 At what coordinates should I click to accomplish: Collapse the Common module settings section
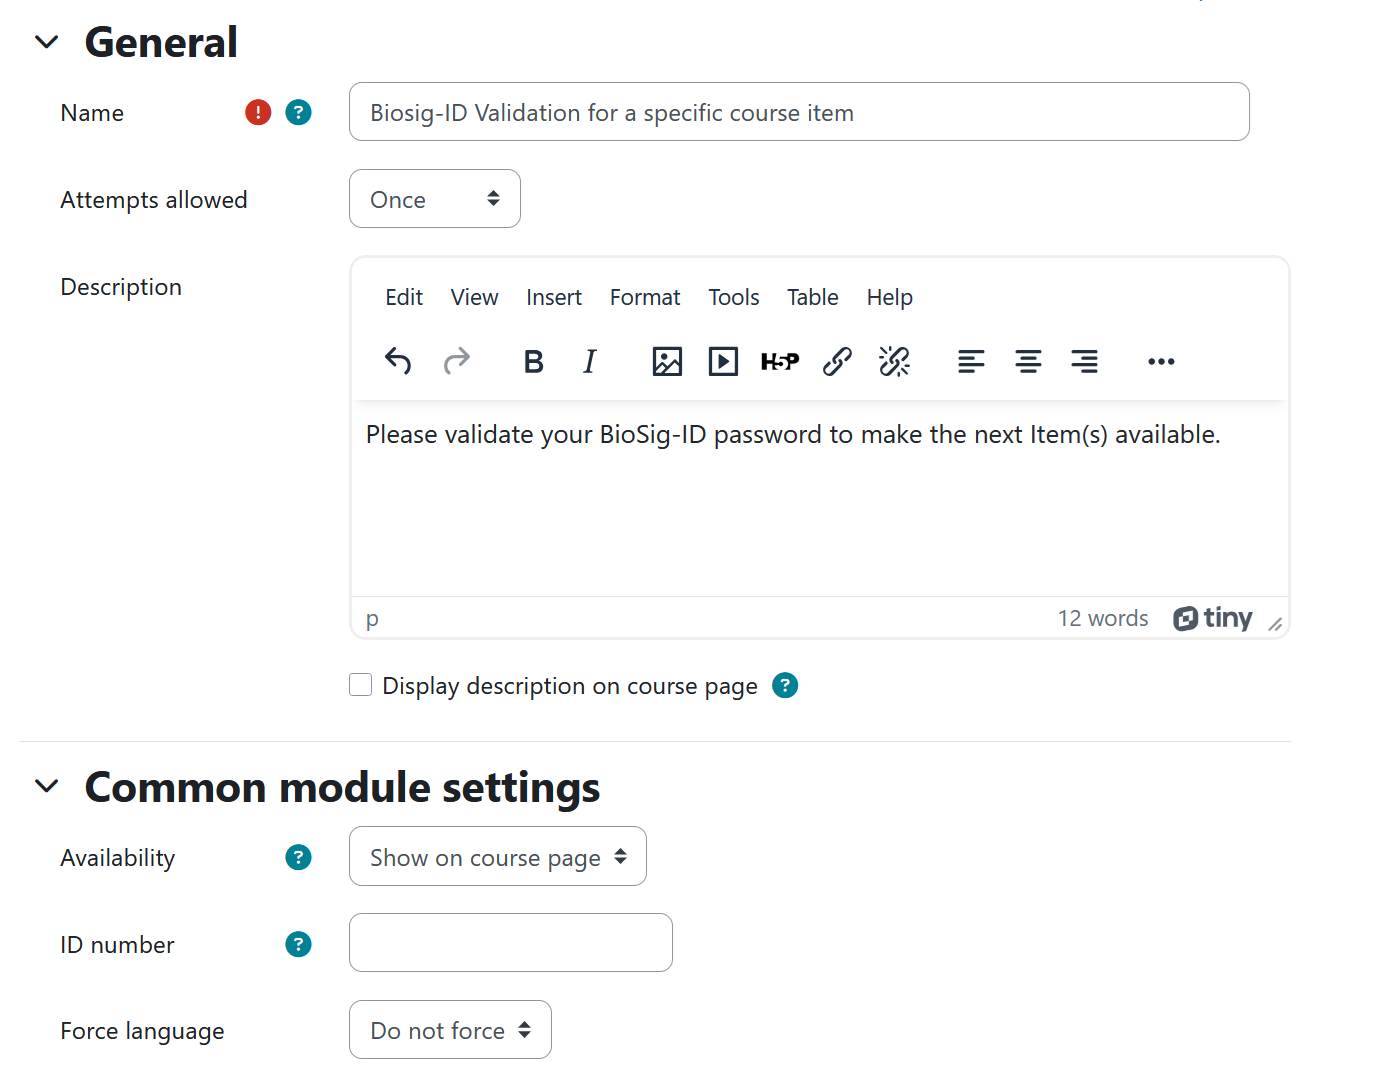(47, 786)
